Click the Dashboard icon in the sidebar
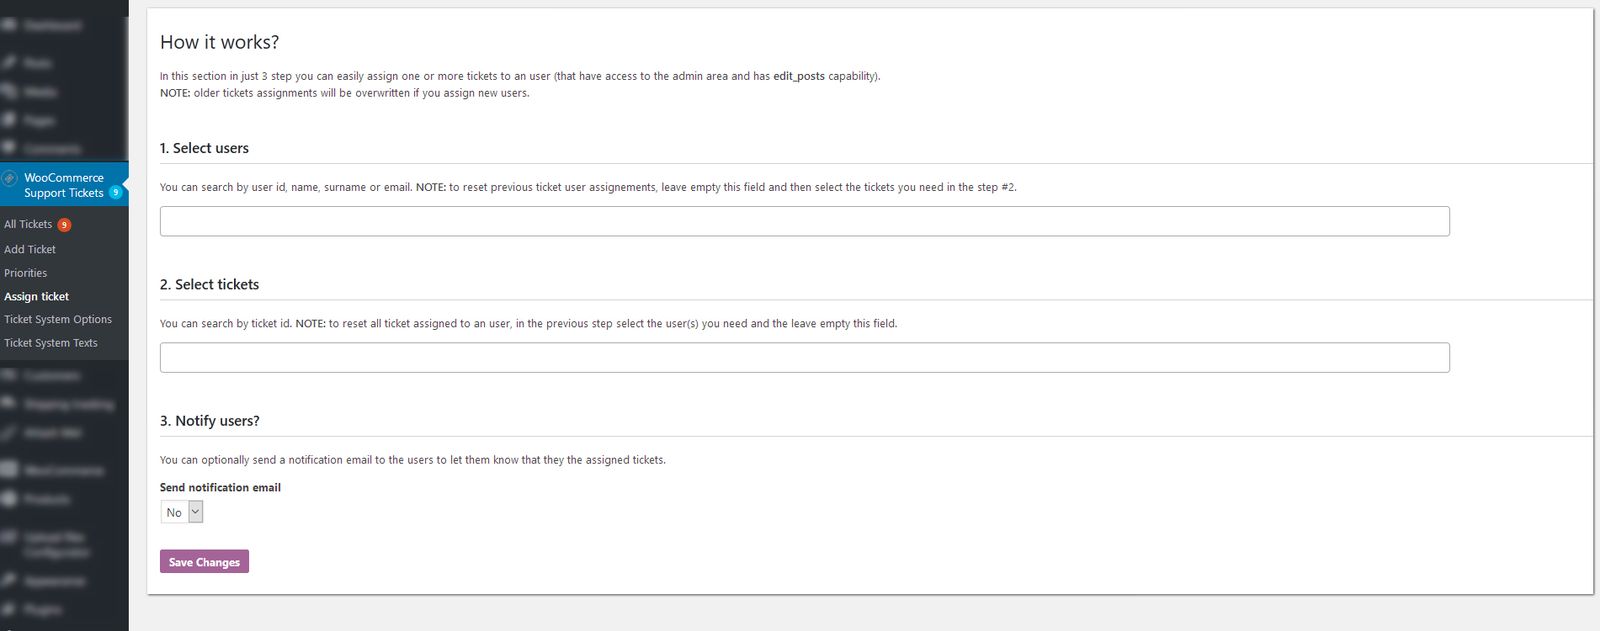 (8, 25)
